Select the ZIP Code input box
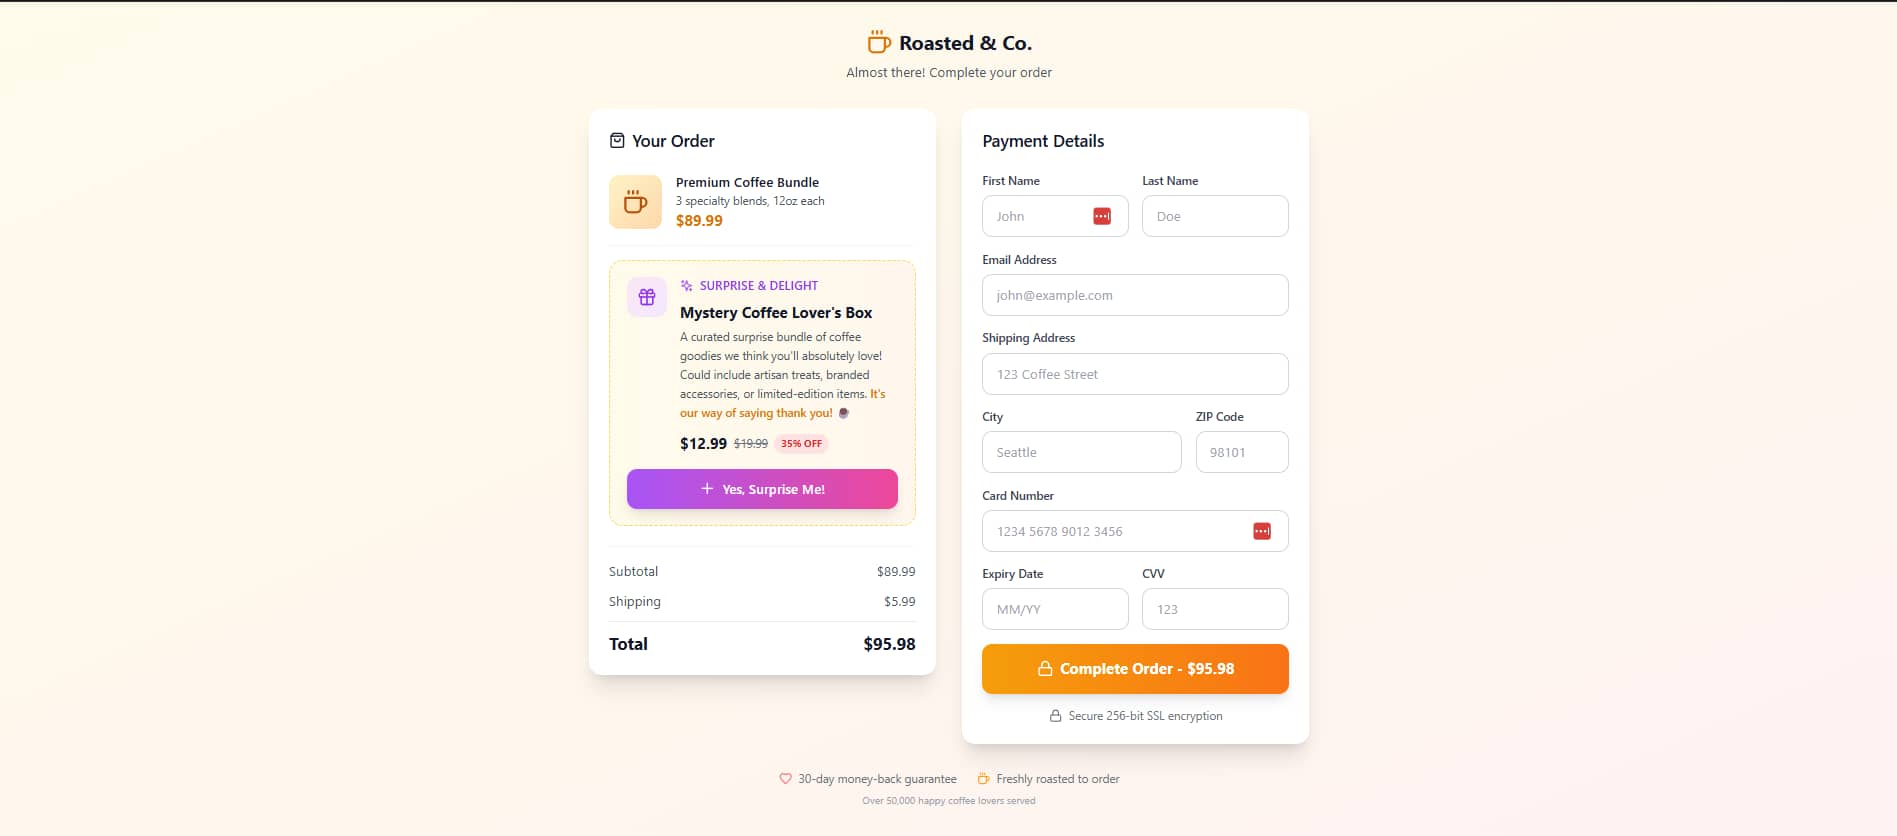 [x=1242, y=452]
